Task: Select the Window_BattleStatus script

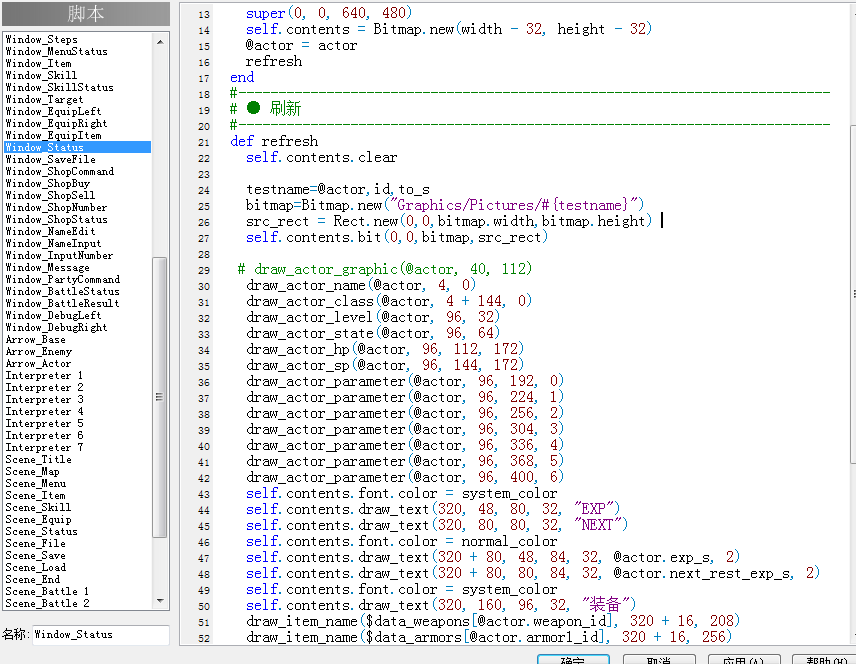Action: tap(62, 292)
